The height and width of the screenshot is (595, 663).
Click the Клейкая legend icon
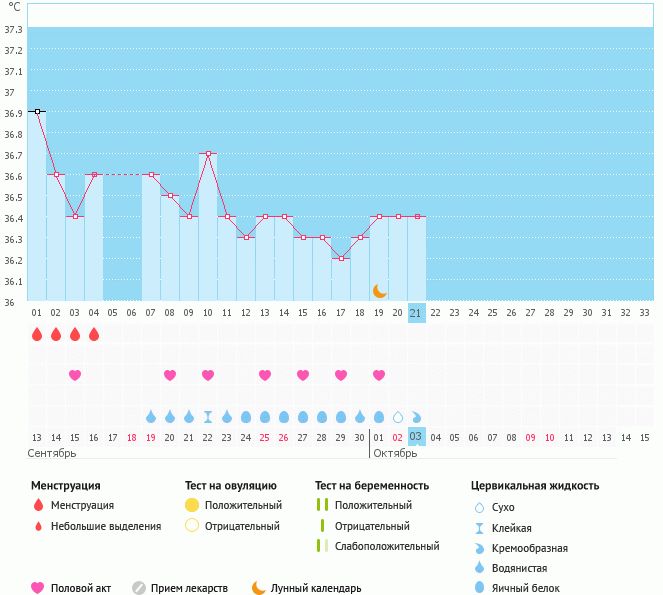coord(479,528)
